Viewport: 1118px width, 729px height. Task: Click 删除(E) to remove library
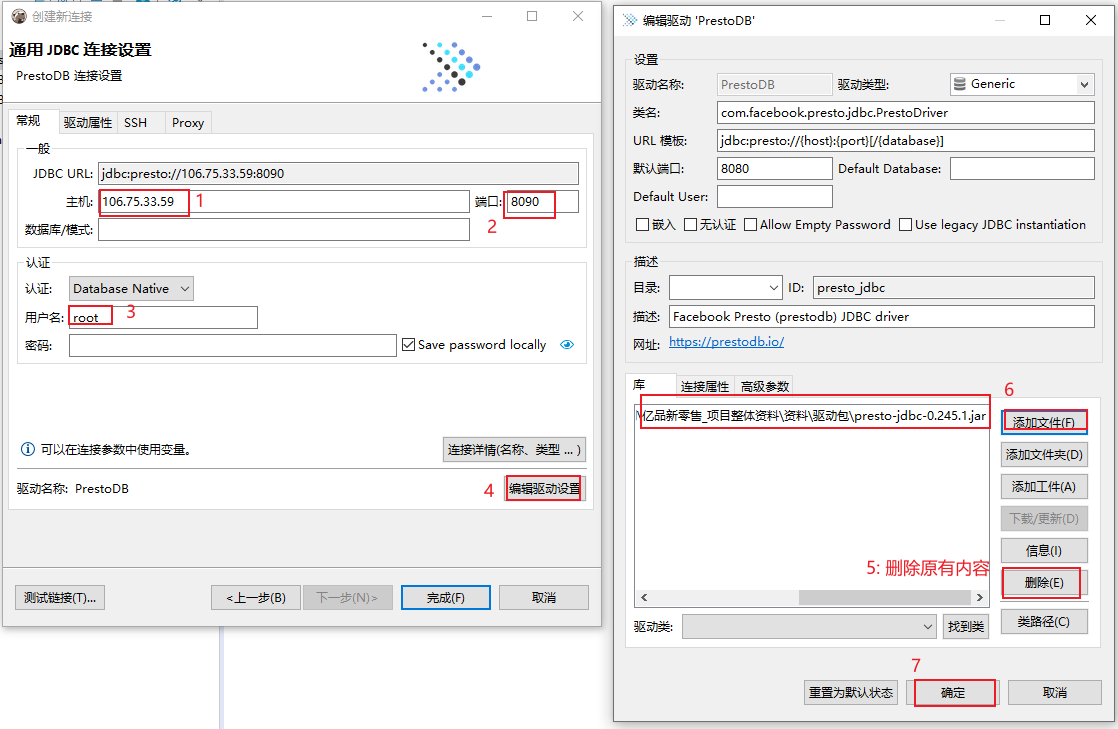point(1044,583)
